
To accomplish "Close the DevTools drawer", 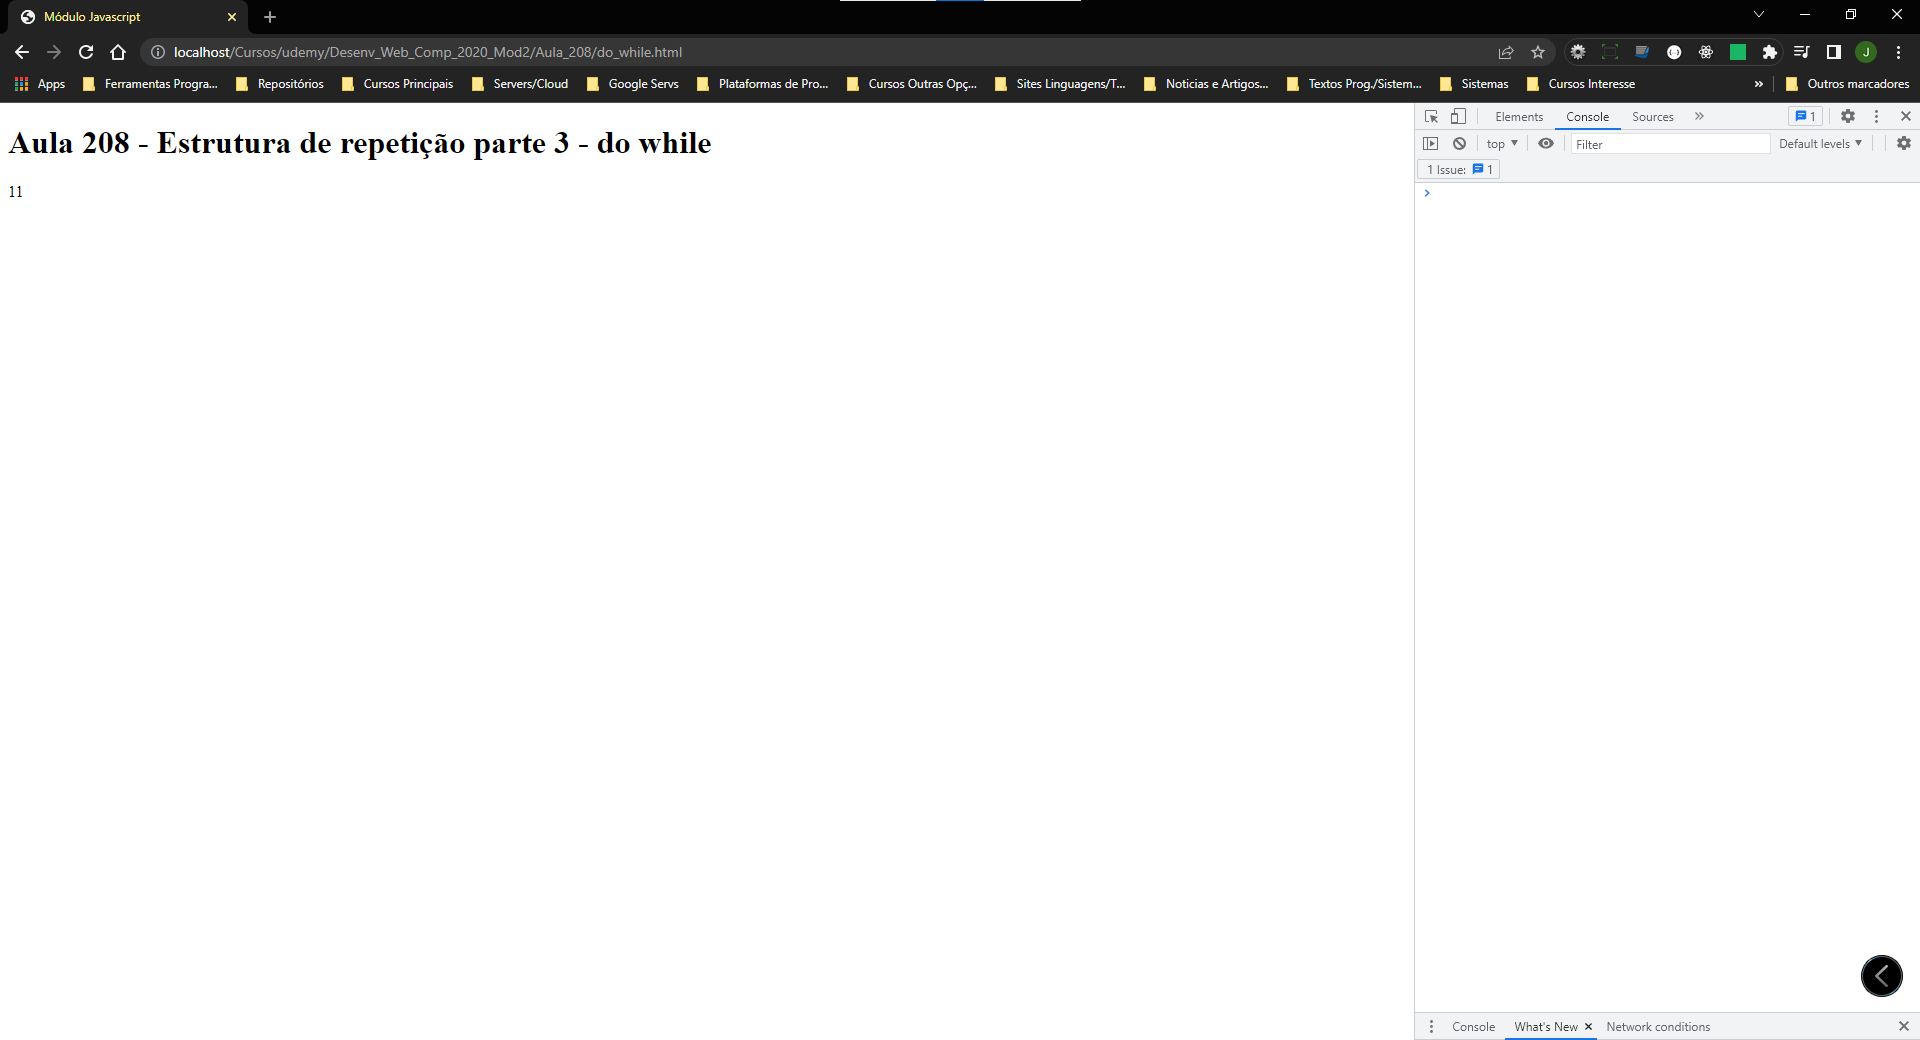I will click(1904, 1026).
